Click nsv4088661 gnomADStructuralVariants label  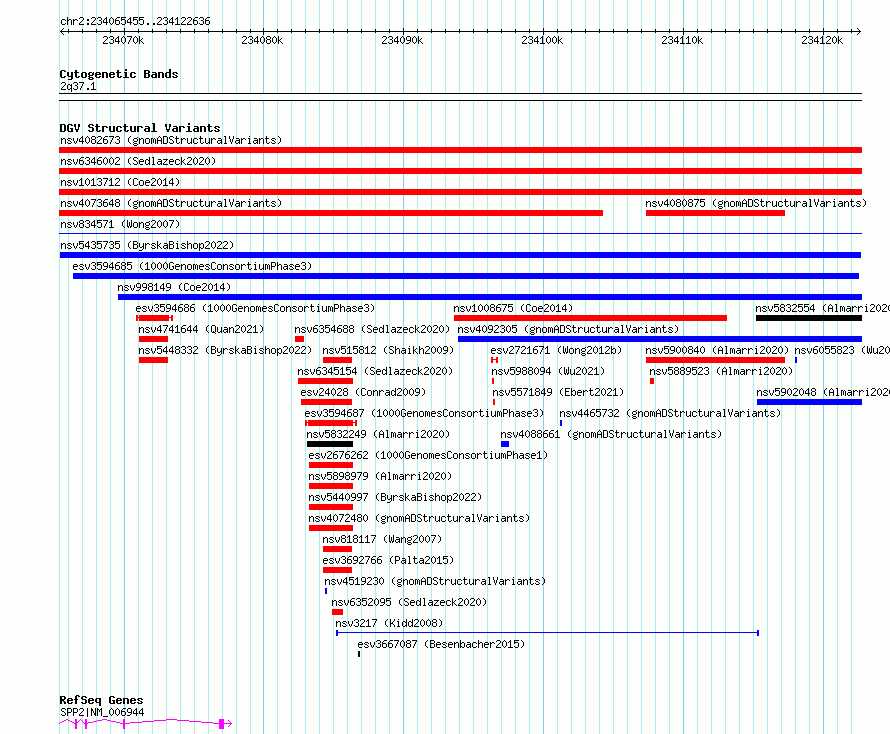point(611,434)
